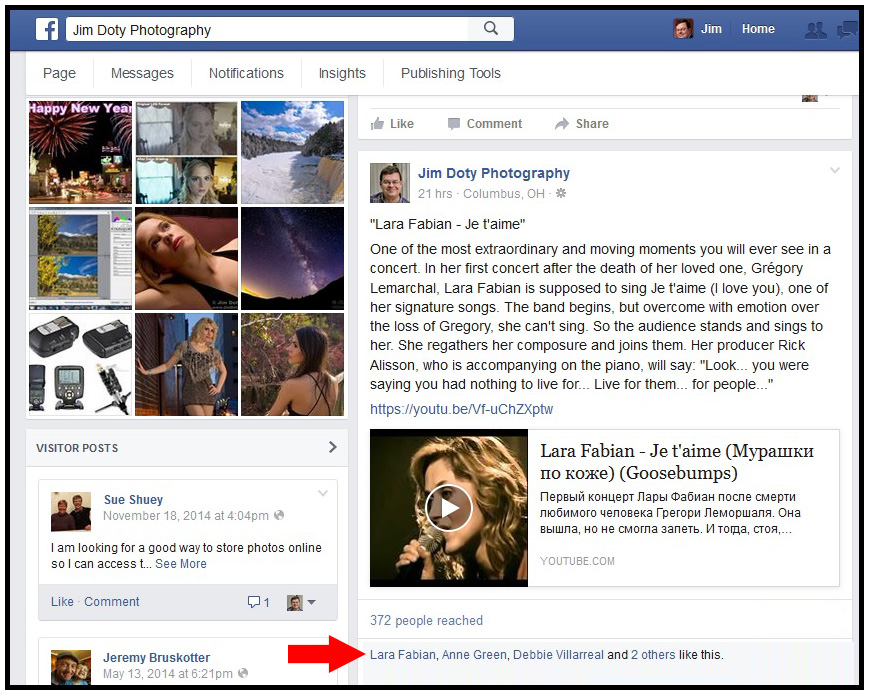Open Happy New Year fireworks photo

(x=80, y=152)
